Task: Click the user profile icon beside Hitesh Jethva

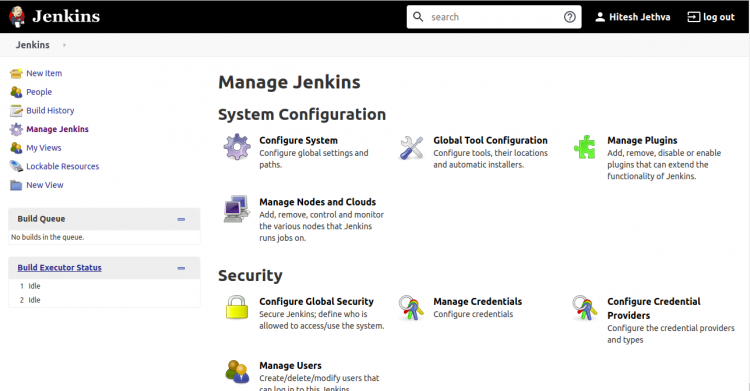Action: coord(600,17)
